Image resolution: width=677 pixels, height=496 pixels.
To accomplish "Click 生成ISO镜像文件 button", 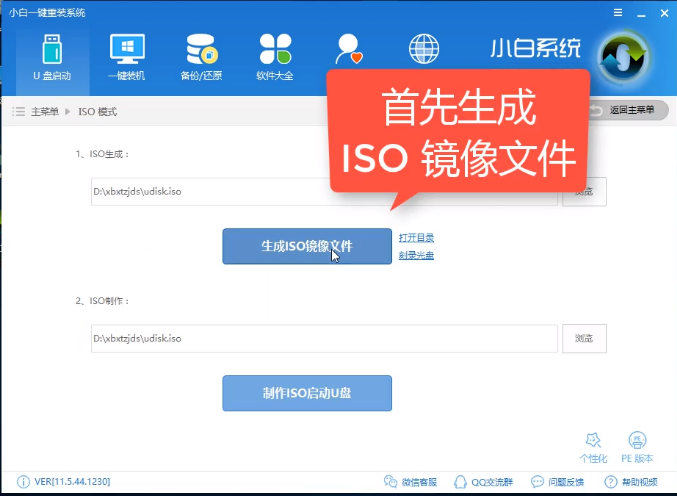I will pyautogui.click(x=306, y=246).
